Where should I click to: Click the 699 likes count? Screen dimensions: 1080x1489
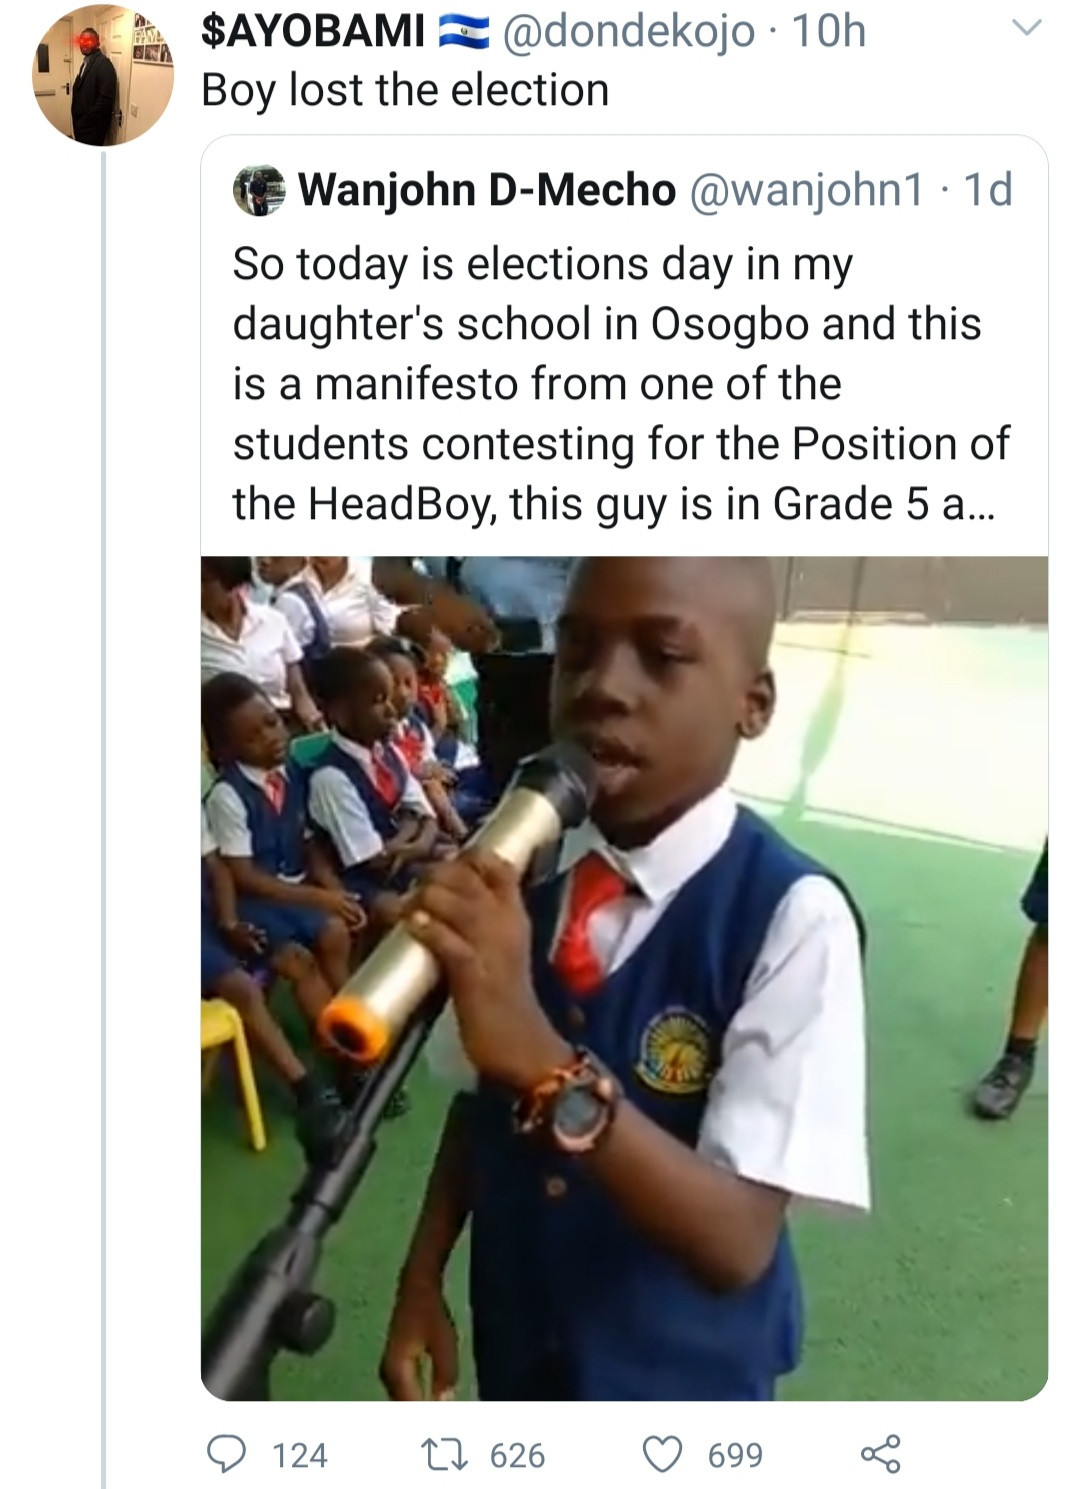tap(735, 1455)
